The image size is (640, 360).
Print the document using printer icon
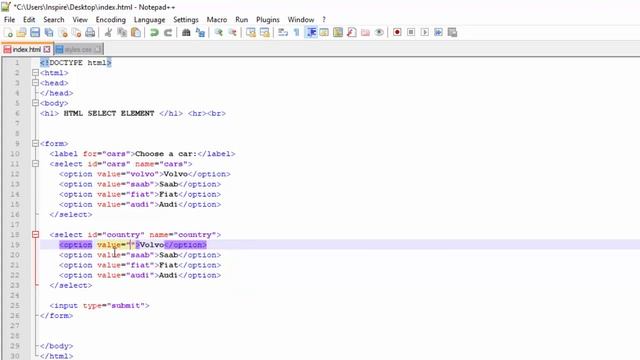click(90, 33)
